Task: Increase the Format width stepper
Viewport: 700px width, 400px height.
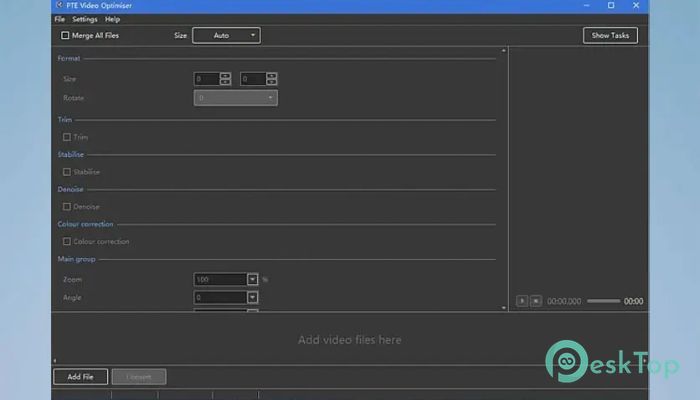Action: pyautogui.click(x=225, y=75)
